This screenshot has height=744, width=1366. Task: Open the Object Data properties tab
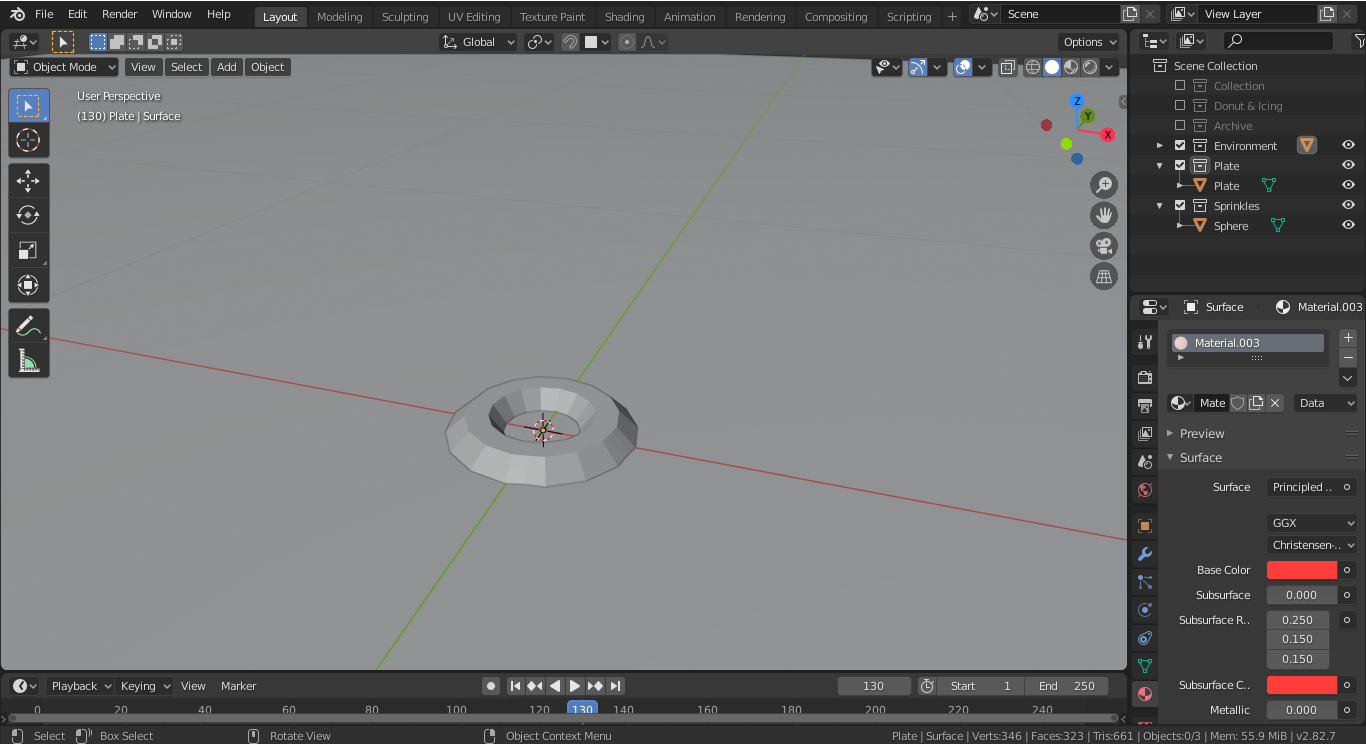1145,666
